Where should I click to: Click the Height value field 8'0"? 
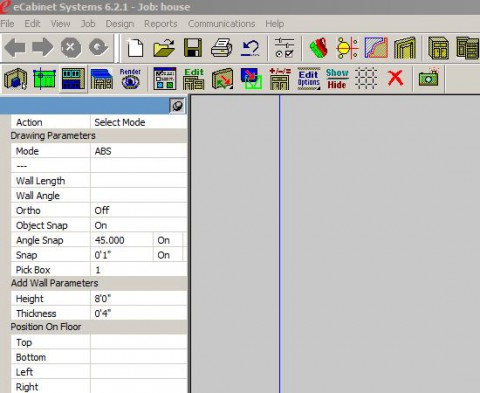[x=138, y=298]
